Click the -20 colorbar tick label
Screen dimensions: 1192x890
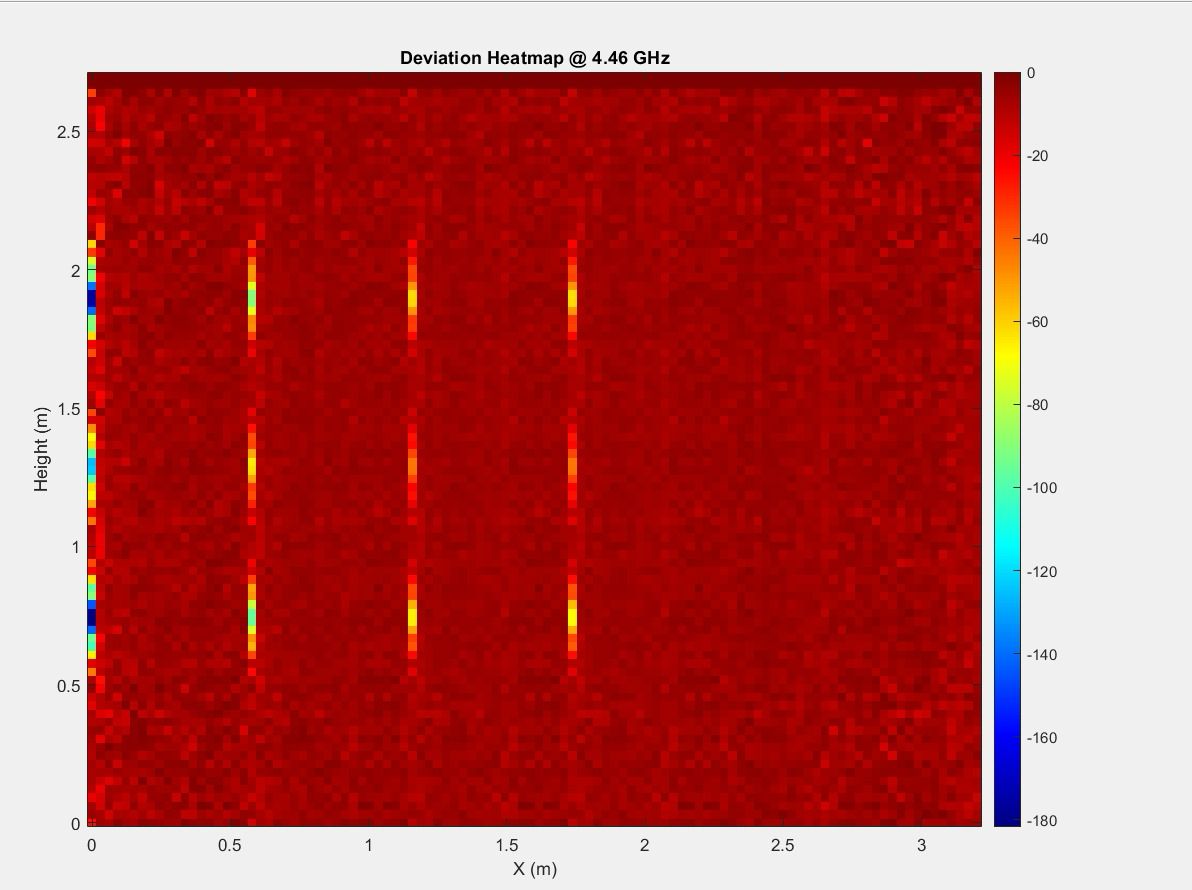1038,156
